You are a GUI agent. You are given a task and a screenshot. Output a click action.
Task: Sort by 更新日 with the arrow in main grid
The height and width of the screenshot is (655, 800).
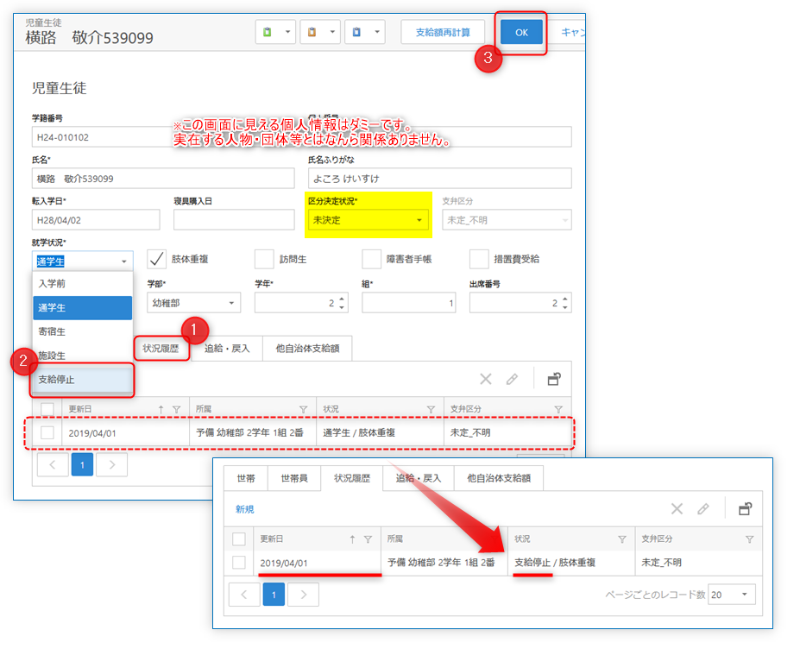pos(161,409)
